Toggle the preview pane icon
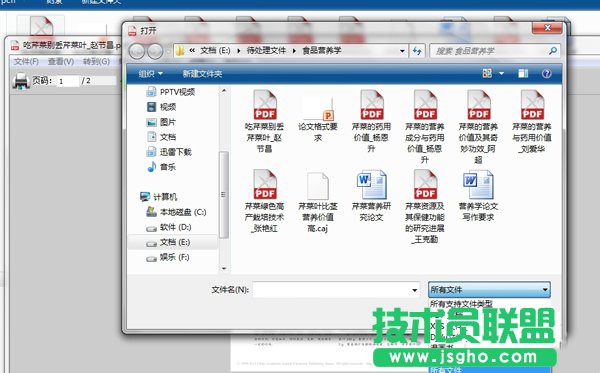This screenshot has width=600, height=373. (523, 73)
